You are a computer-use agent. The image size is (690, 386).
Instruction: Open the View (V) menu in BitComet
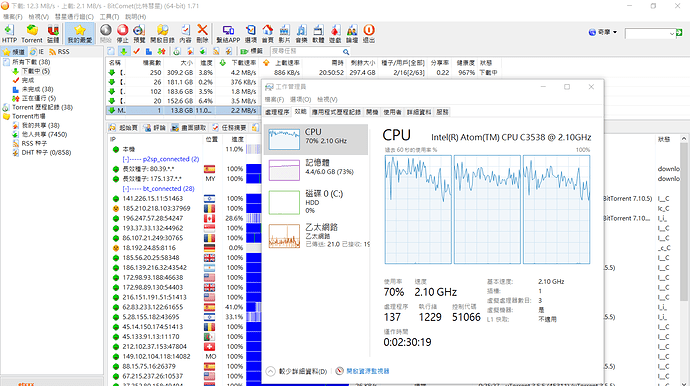click(x=38, y=16)
